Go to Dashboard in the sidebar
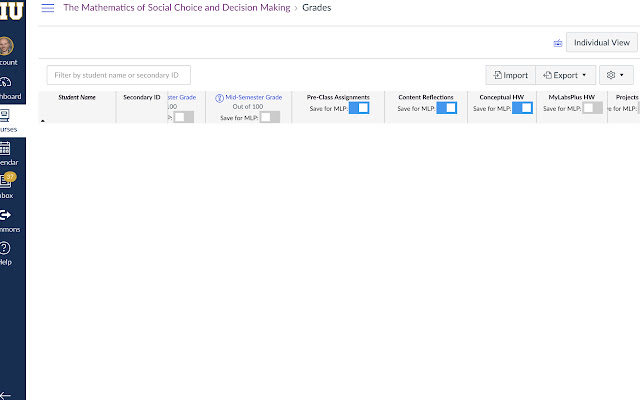640x400 pixels. [x=7, y=87]
